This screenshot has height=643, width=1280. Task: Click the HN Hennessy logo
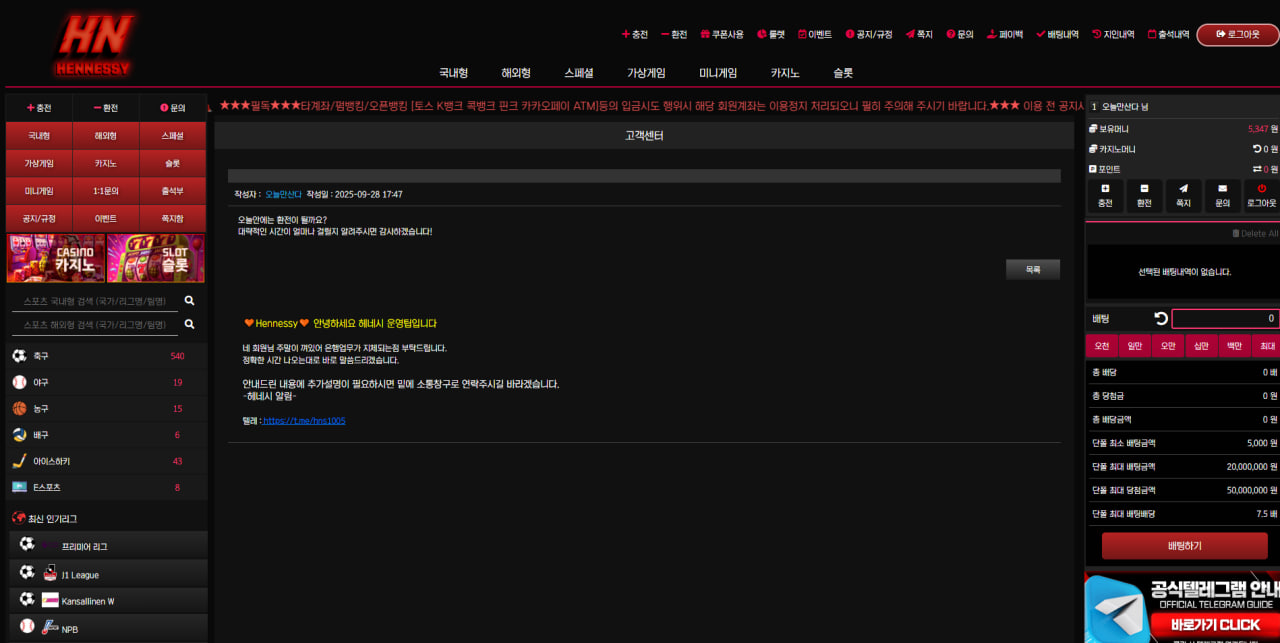[x=93, y=45]
